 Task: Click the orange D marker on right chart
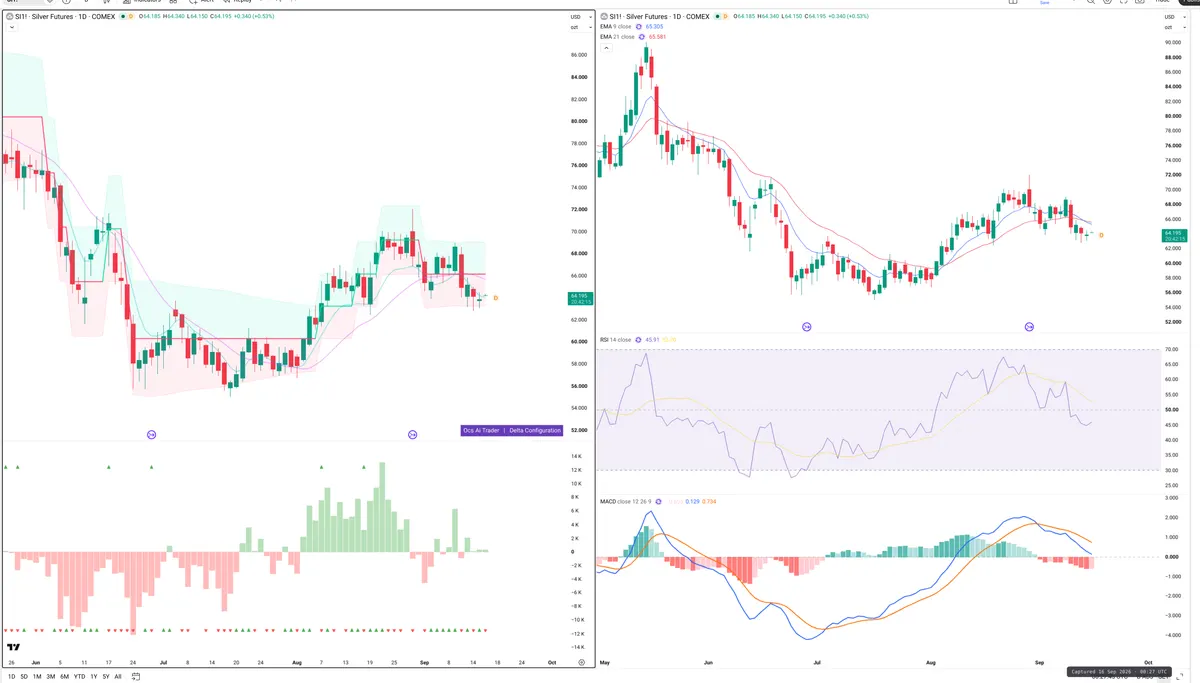(1101, 234)
